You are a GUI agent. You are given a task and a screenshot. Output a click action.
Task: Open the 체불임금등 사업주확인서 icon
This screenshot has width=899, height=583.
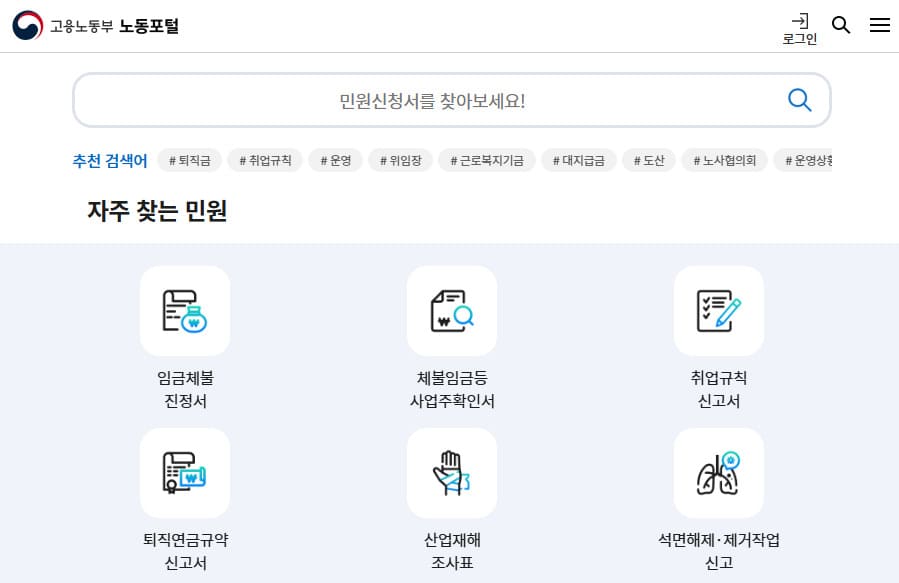[451, 310]
